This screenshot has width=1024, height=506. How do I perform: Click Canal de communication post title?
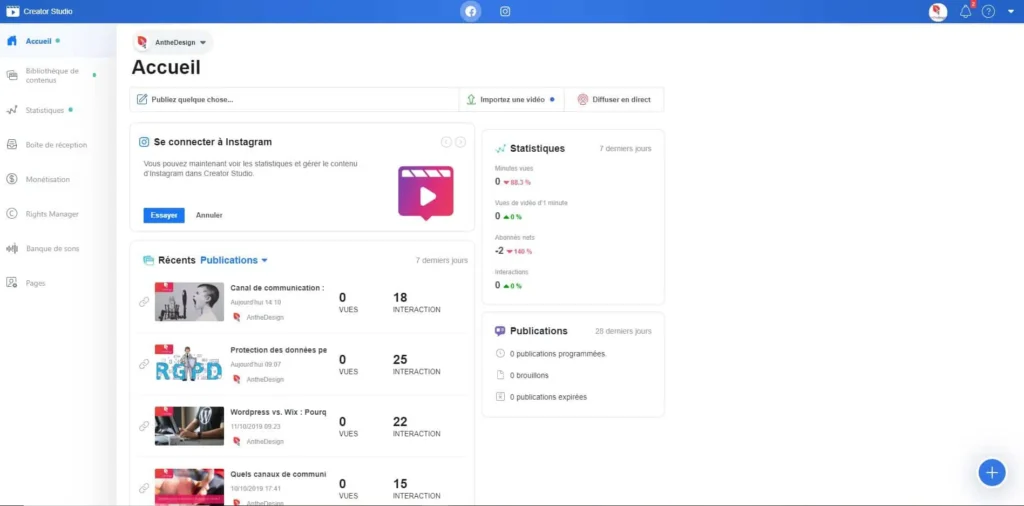278,287
